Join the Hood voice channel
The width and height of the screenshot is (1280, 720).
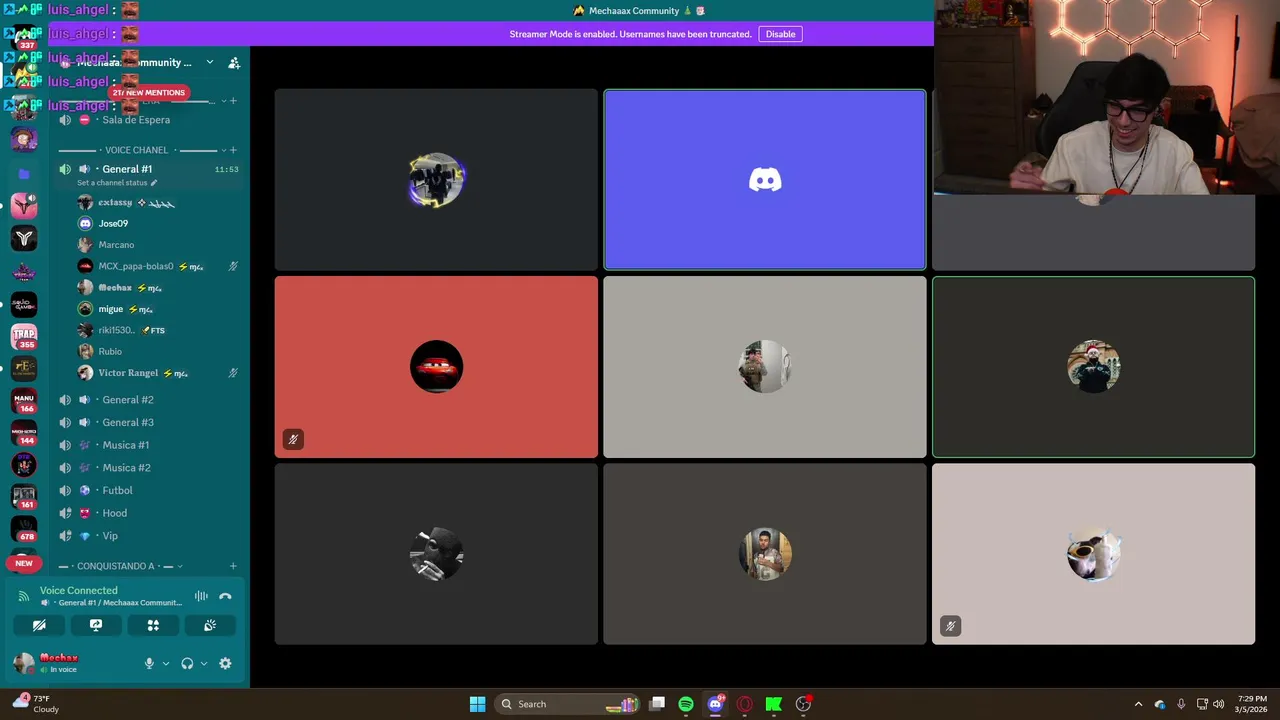coord(115,513)
